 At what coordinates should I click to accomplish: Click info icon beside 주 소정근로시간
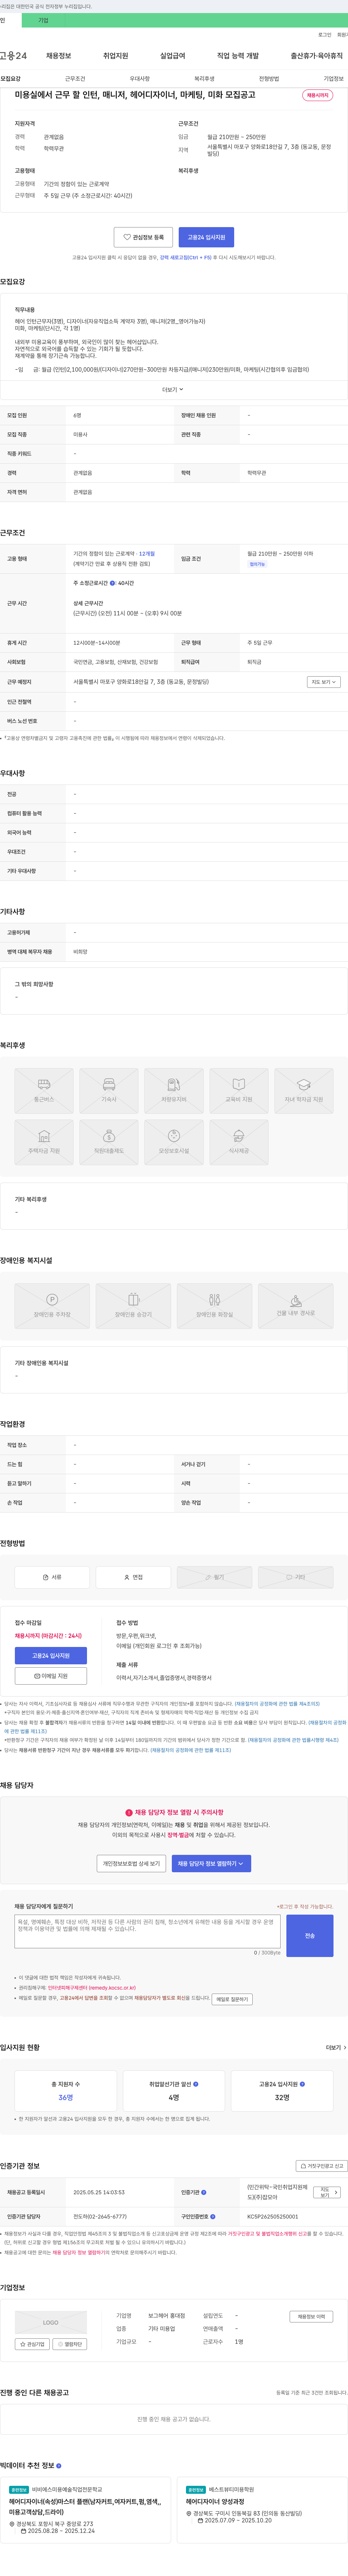112,583
